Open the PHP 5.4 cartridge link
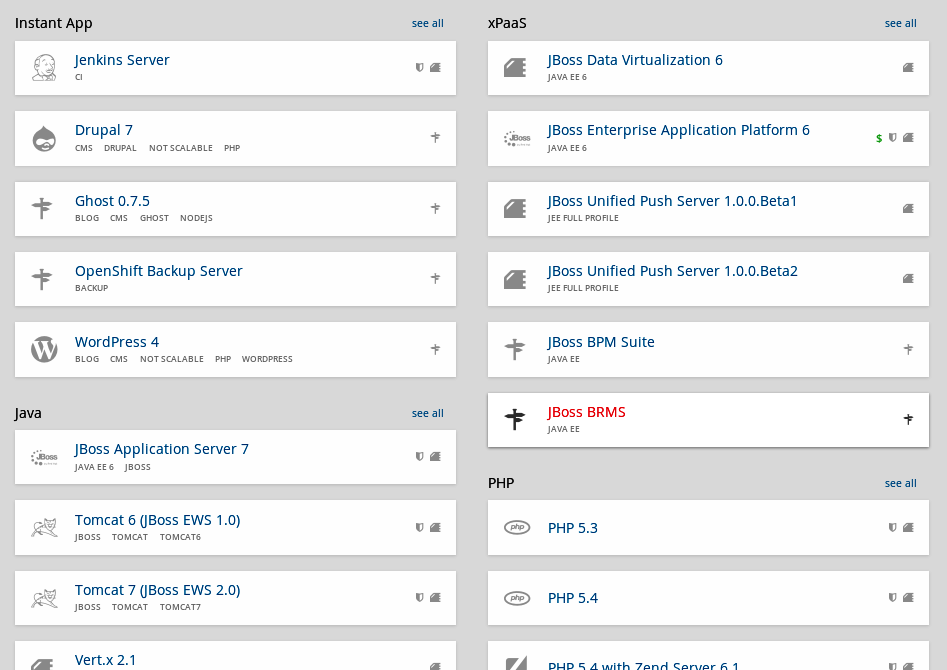Screen dimensions: 947x670 coord(573,598)
